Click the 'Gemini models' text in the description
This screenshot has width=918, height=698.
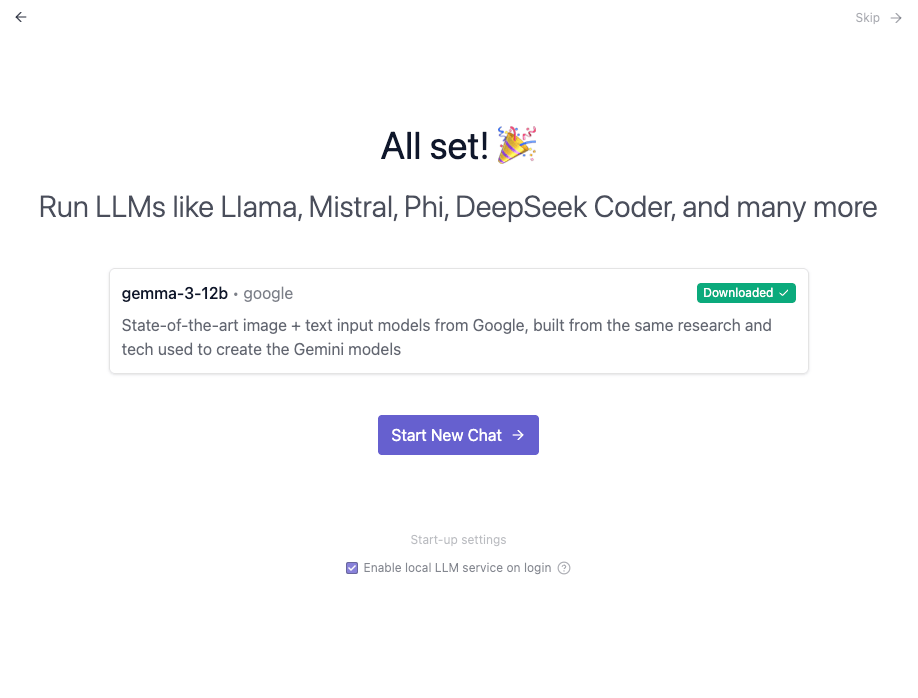point(351,350)
